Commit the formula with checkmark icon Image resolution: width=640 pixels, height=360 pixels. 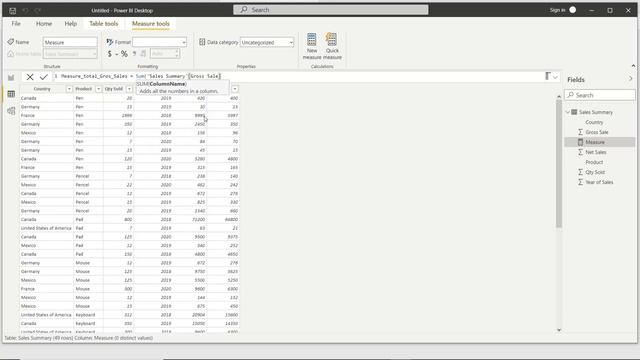click(44, 76)
